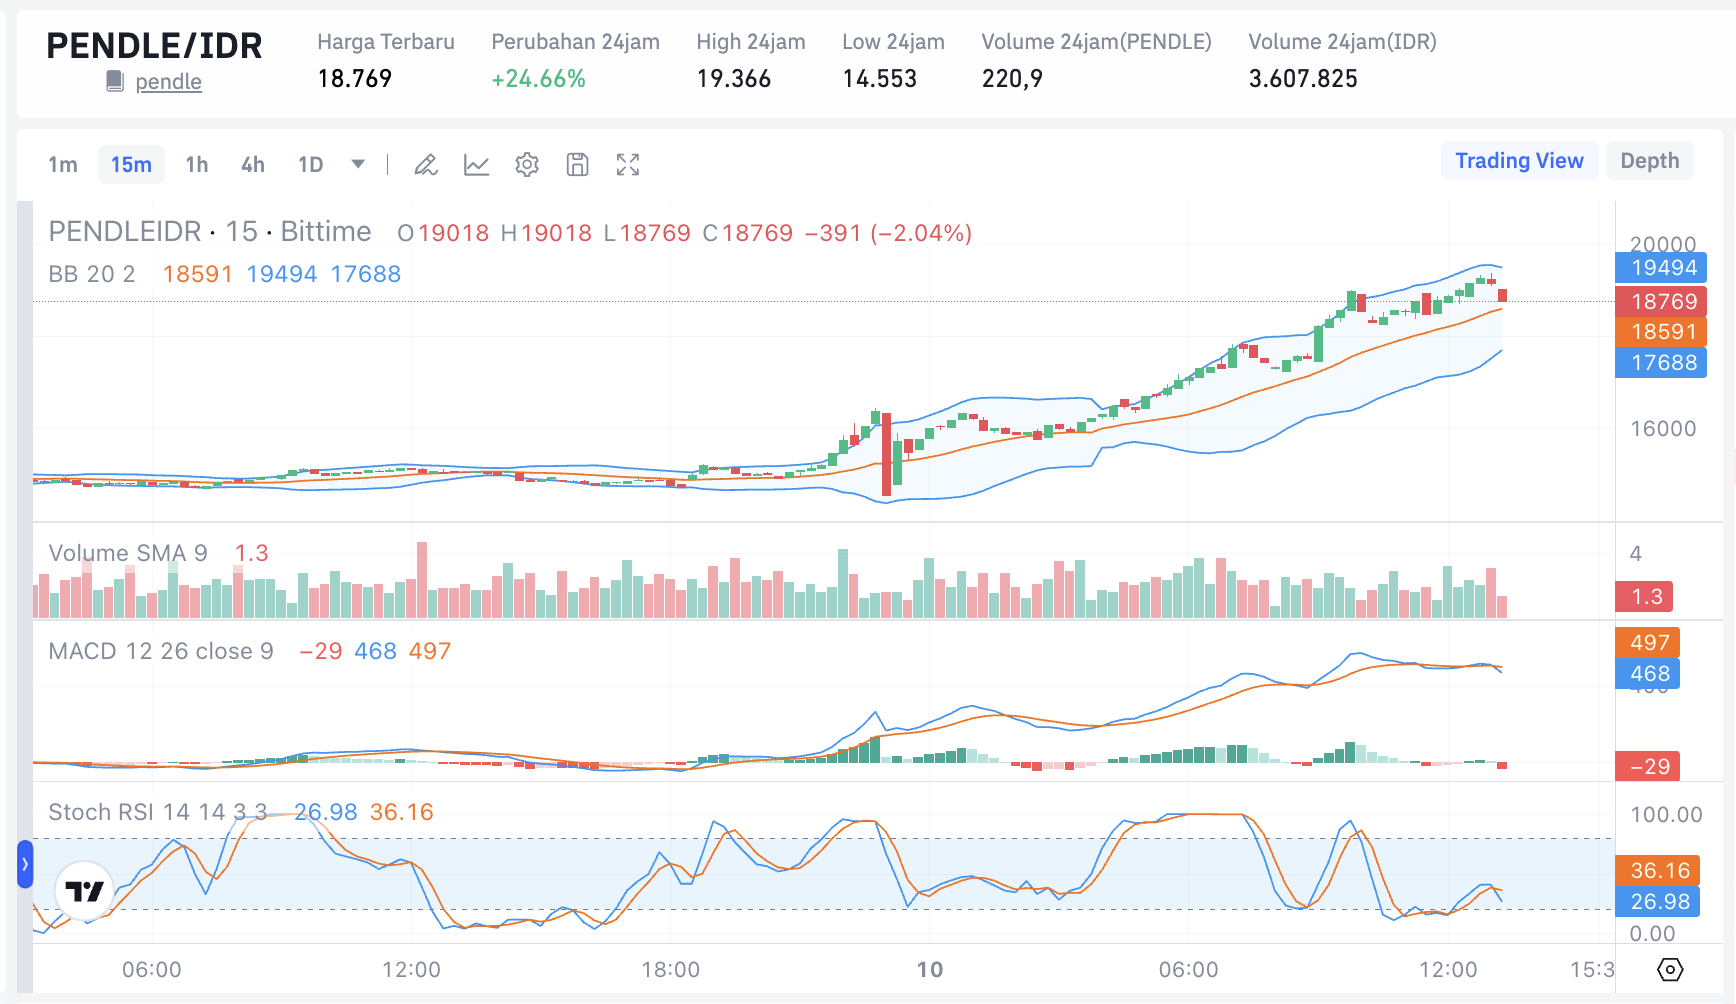Click the save chart floppy icon

(x=577, y=165)
